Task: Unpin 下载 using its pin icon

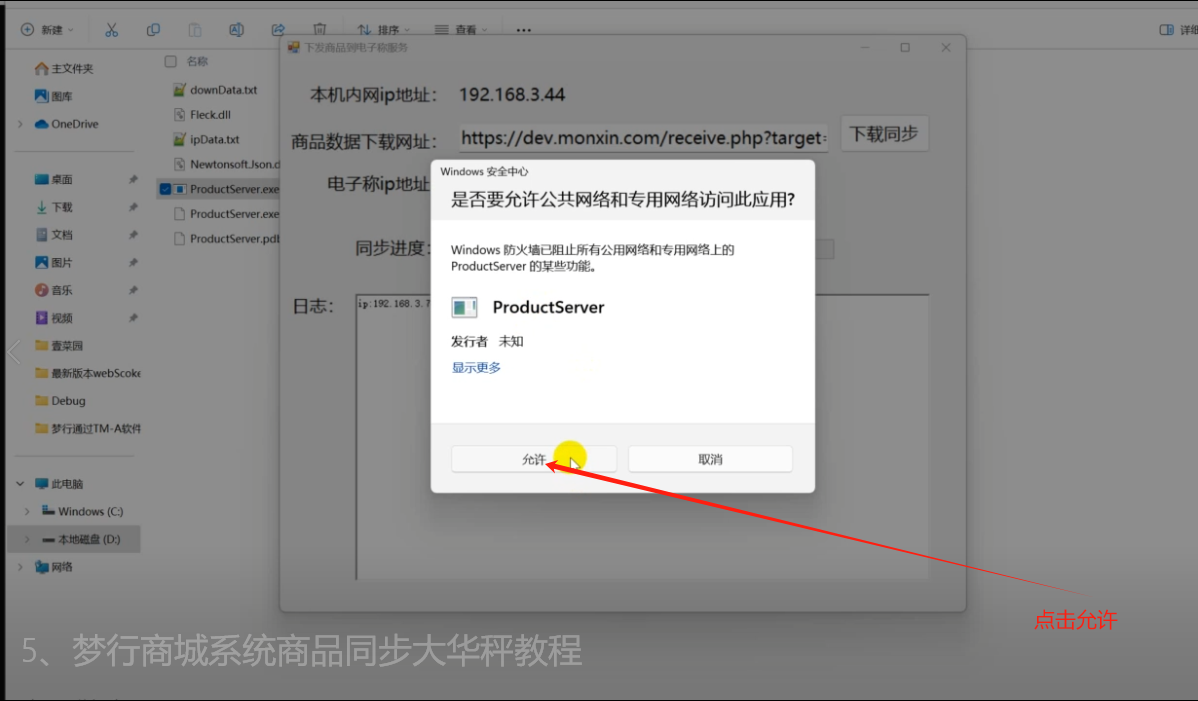Action: (x=133, y=207)
